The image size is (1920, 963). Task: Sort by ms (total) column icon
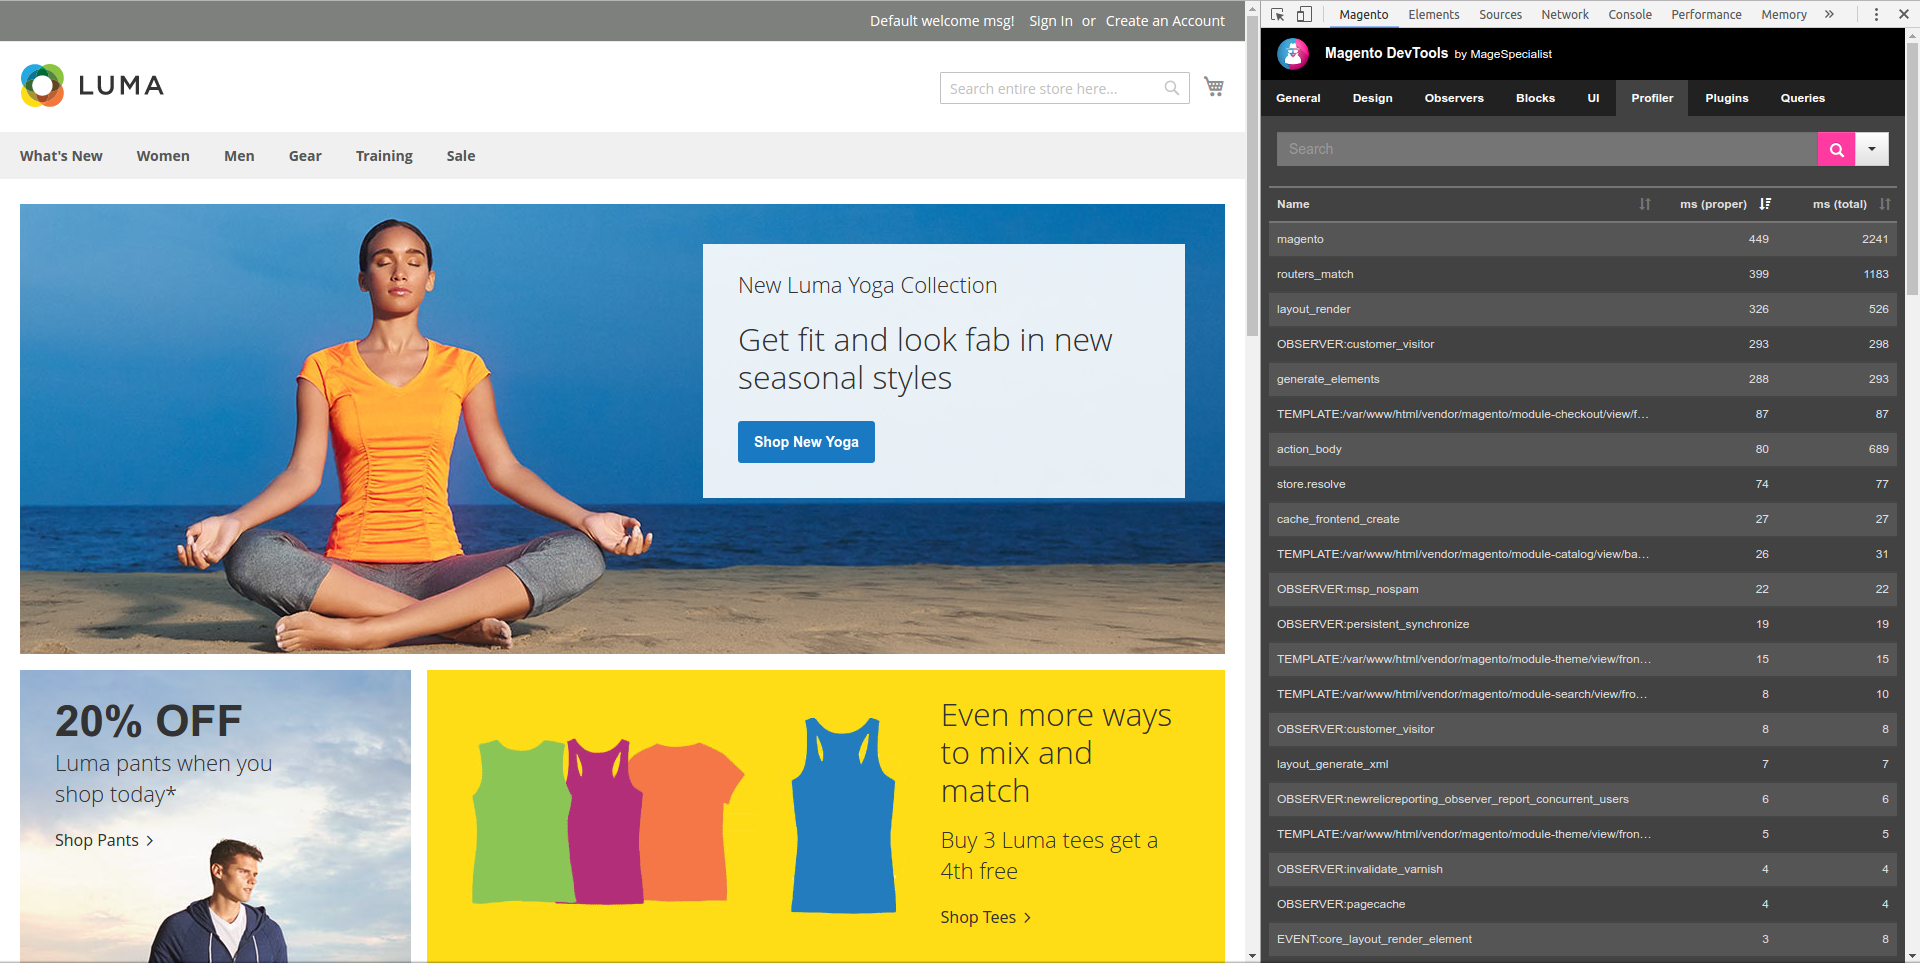[1885, 204]
